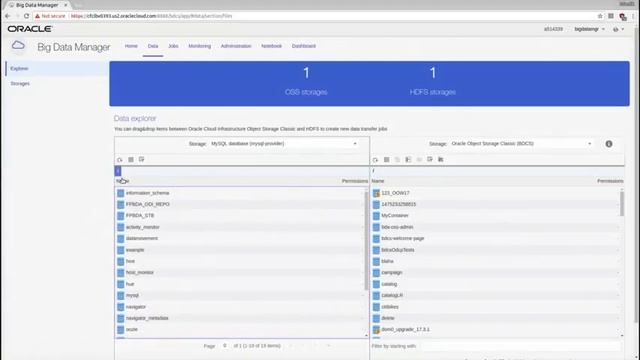Viewport: 640px width, 360px height.
Task: Open the Oracle Object Storage Classic dropdown
Action: 521,144
